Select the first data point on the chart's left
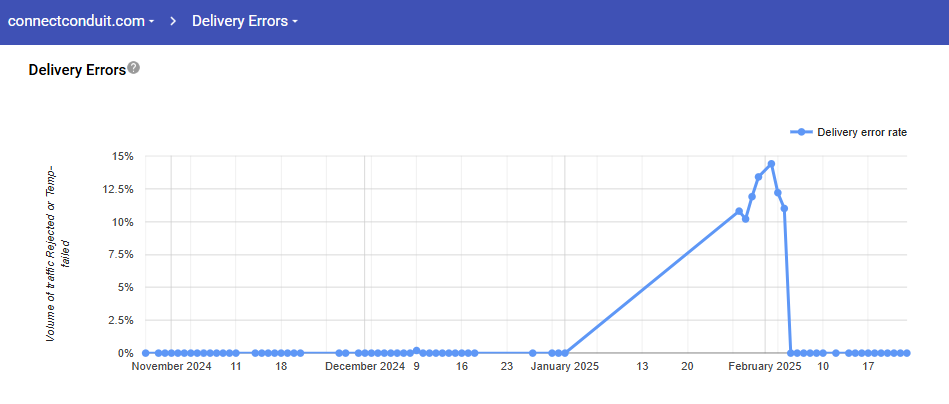This screenshot has height=404, width=949. [x=146, y=353]
